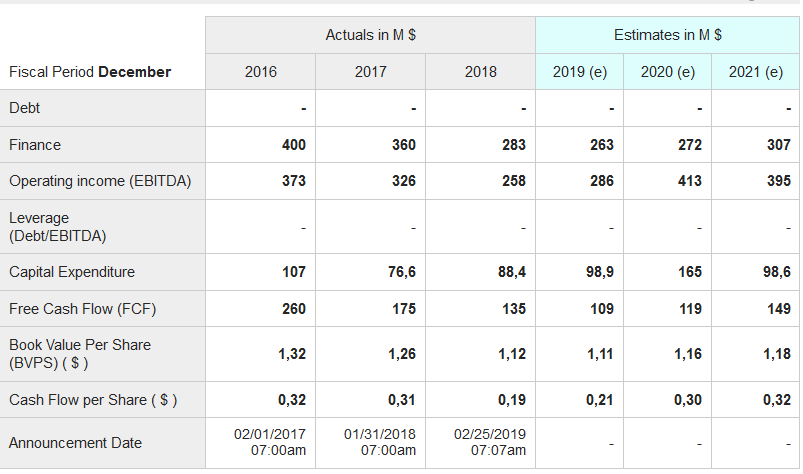Select the 2018 column header
Image resolution: width=803 pixels, height=474 pixels.
(480, 72)
